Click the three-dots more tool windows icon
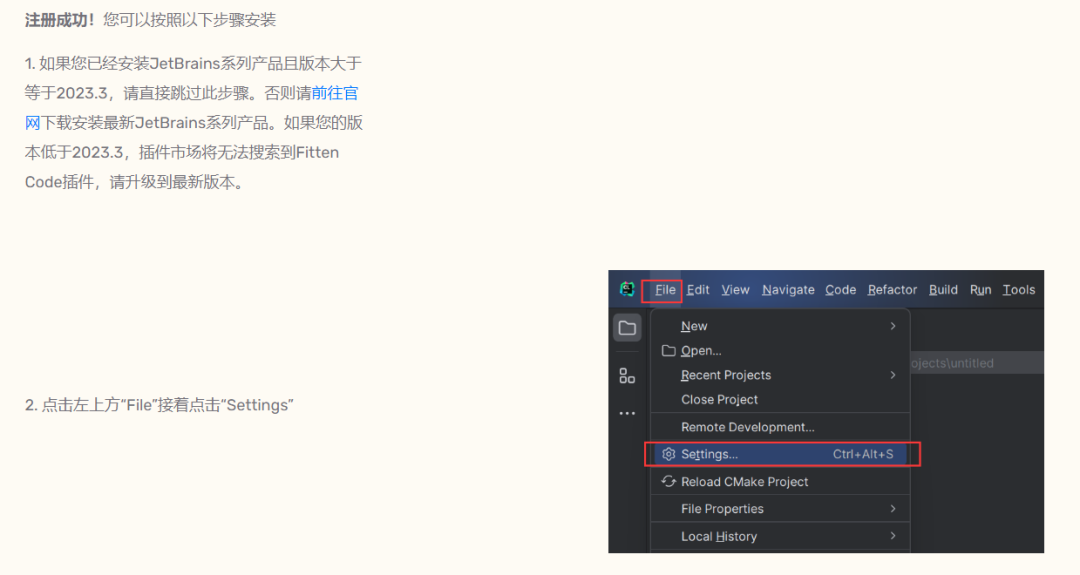The height and width of the screenshot is (575, 1080). coord(627,413)
